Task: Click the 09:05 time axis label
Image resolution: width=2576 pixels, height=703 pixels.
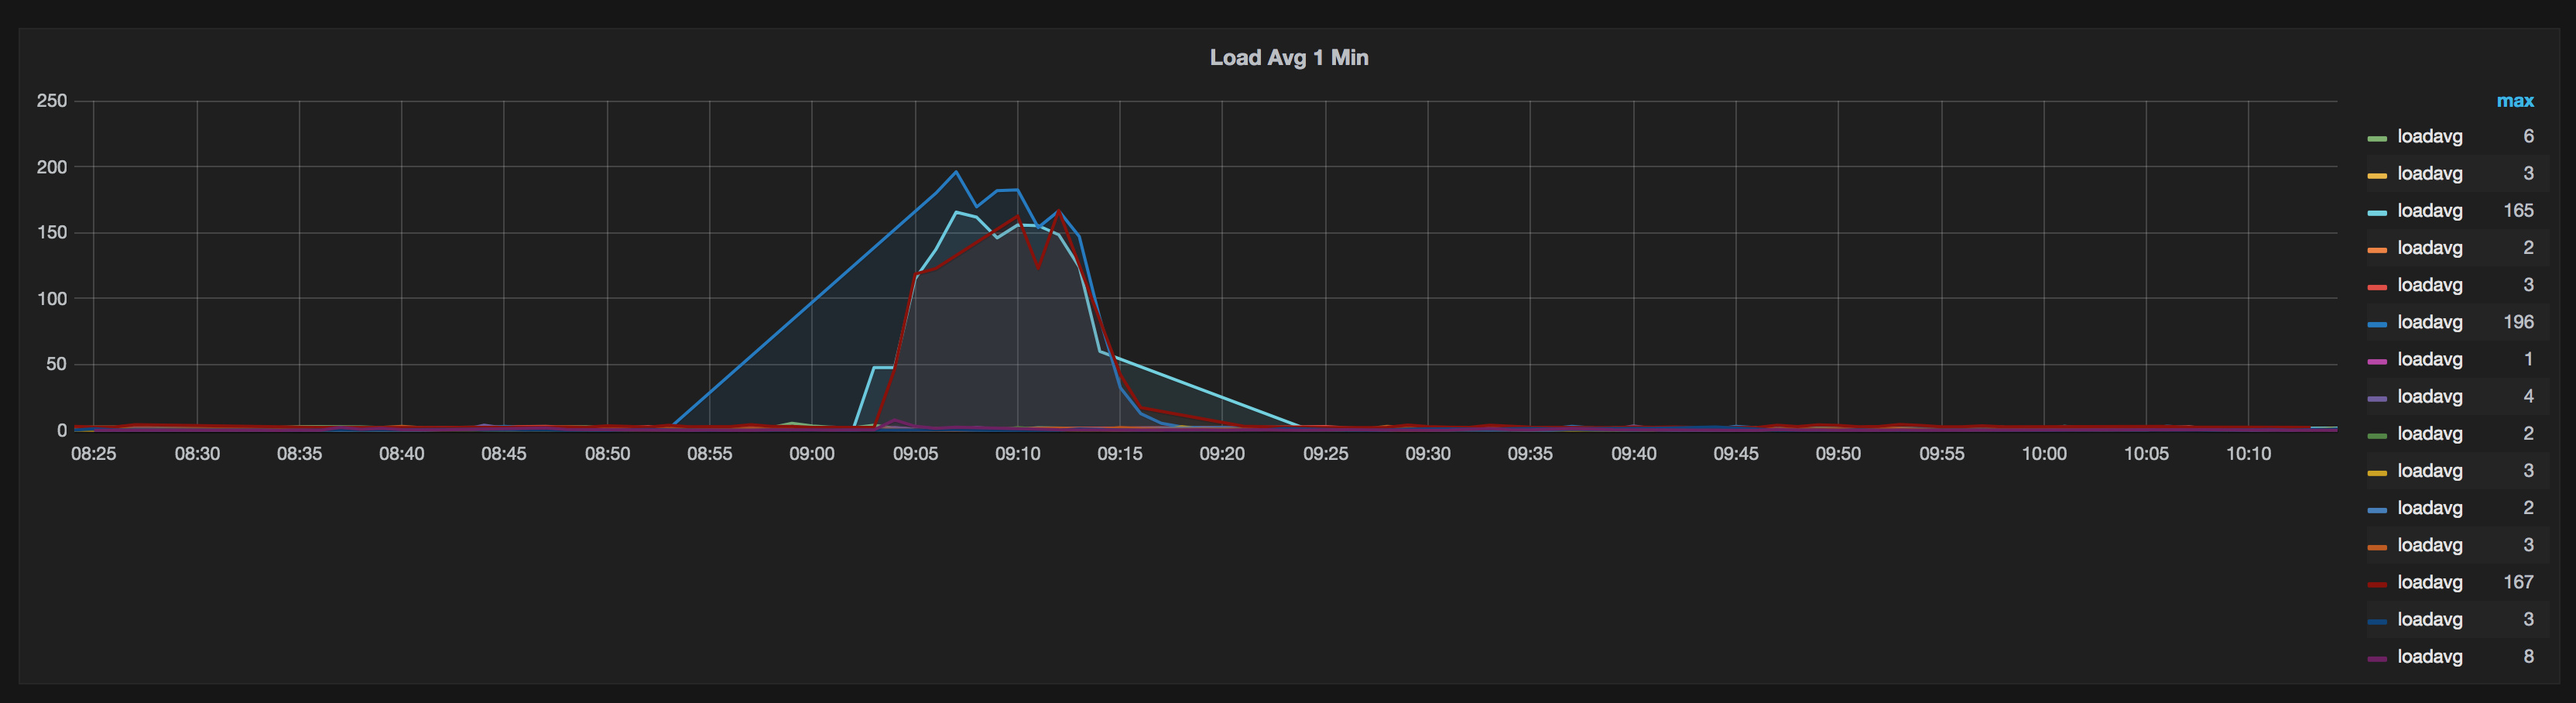Action: (915, 454)
